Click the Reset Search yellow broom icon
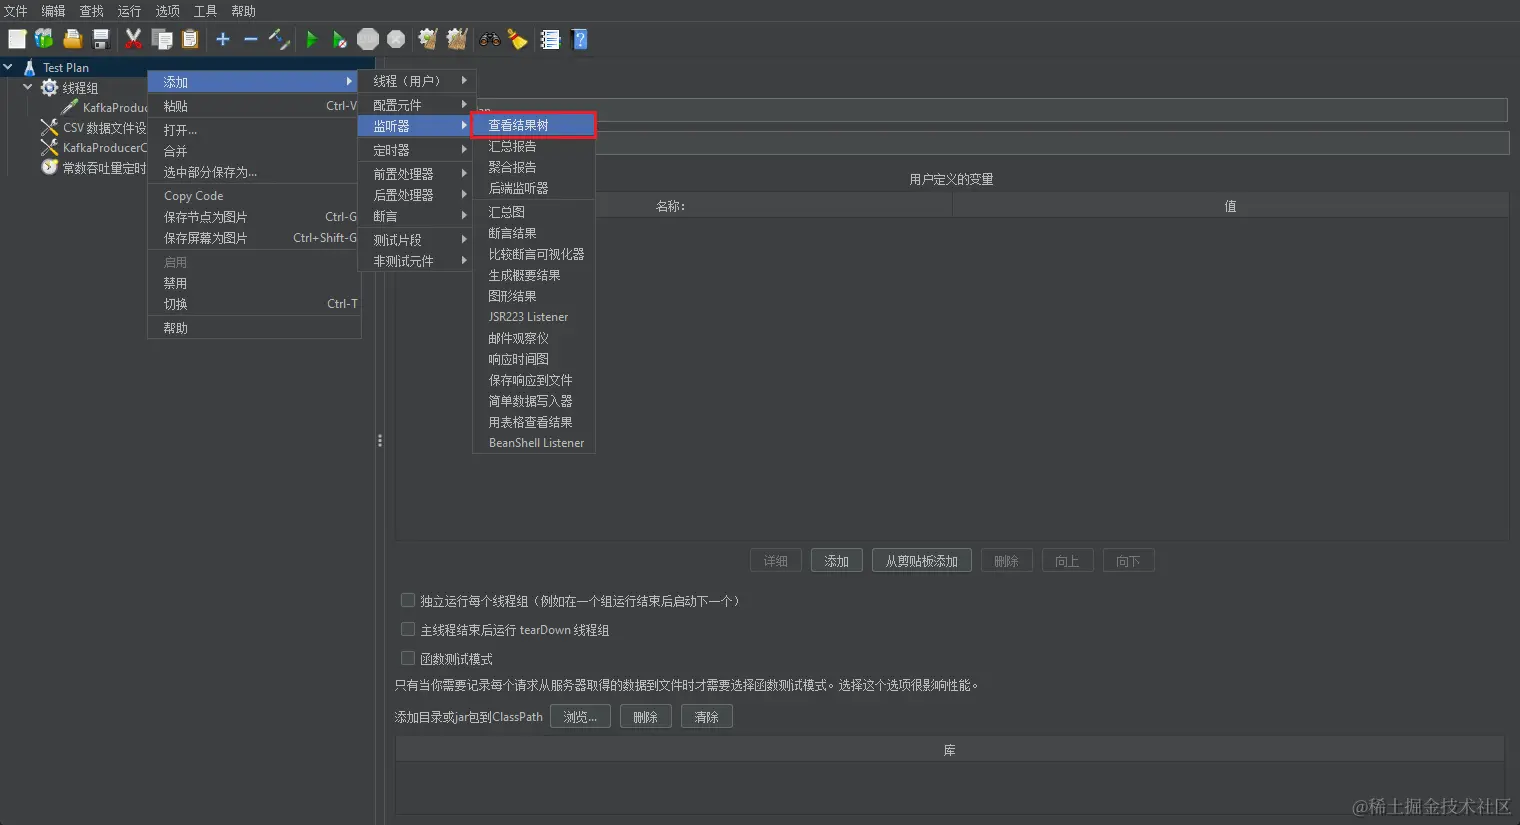 tap(517, 39)
